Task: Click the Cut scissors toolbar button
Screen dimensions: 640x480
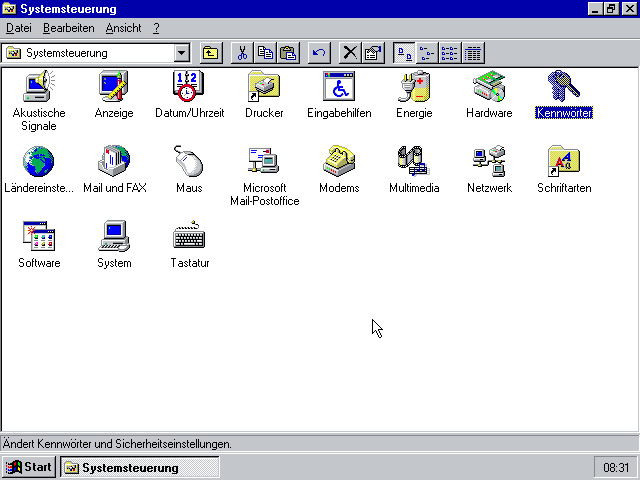Action: (x=242, y=53)
